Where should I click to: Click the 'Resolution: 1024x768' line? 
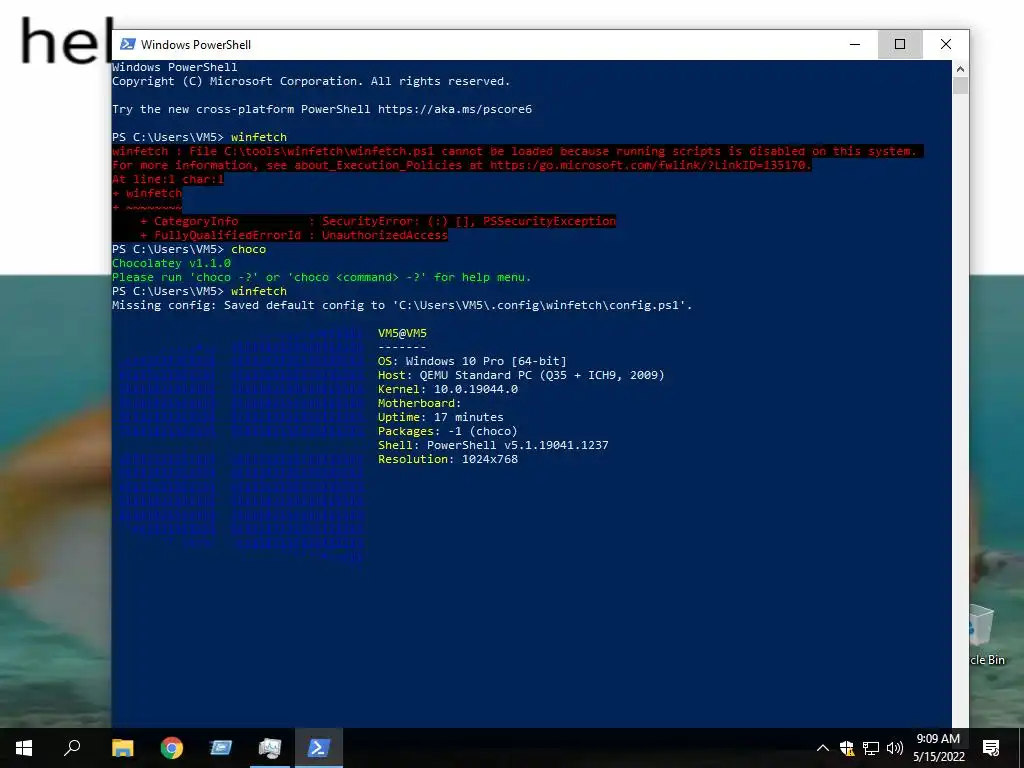(x=448, y=459)
